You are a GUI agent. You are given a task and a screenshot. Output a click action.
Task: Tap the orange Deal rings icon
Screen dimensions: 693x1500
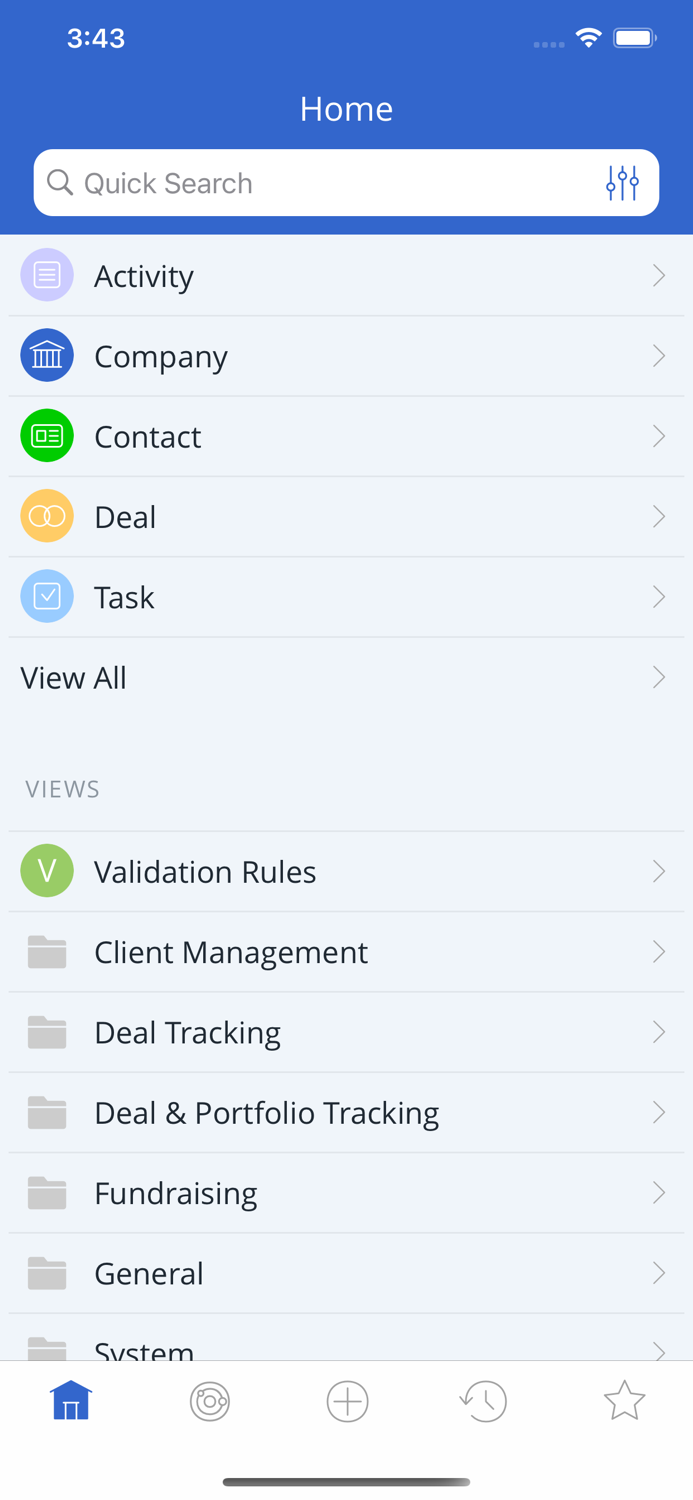click(x=47, y=516)
